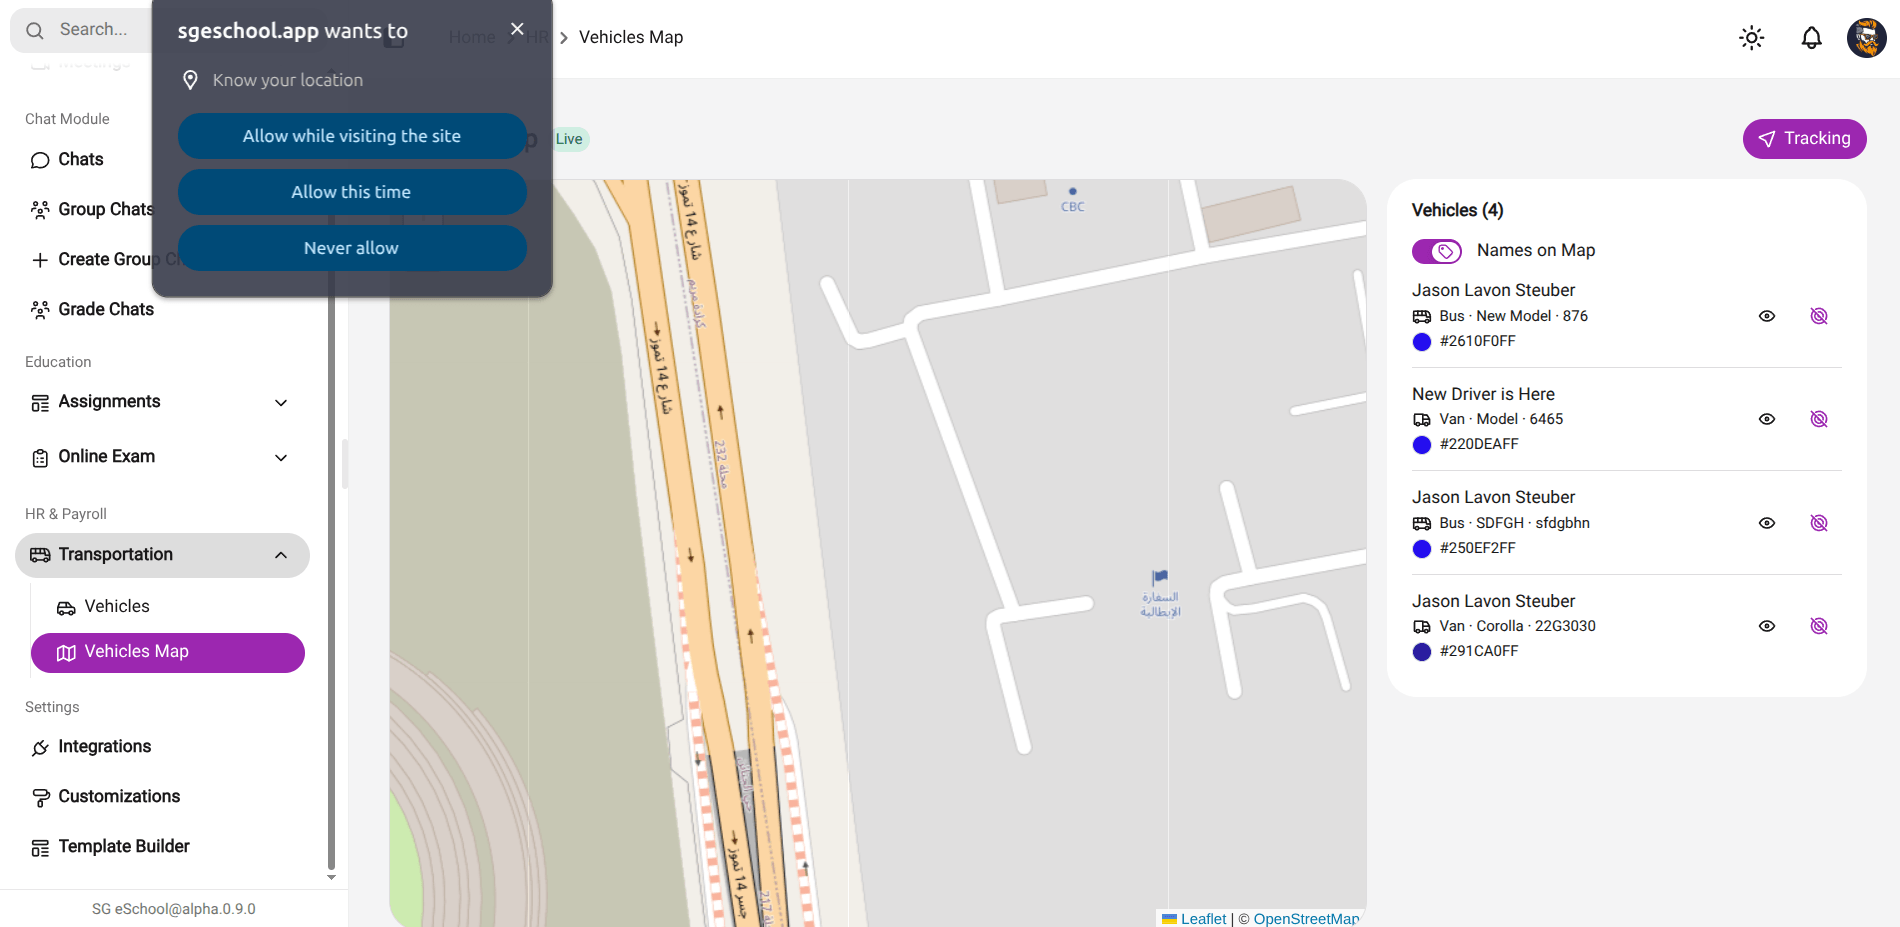
Task: Close the location permission popup
Action: click(517, 29)
